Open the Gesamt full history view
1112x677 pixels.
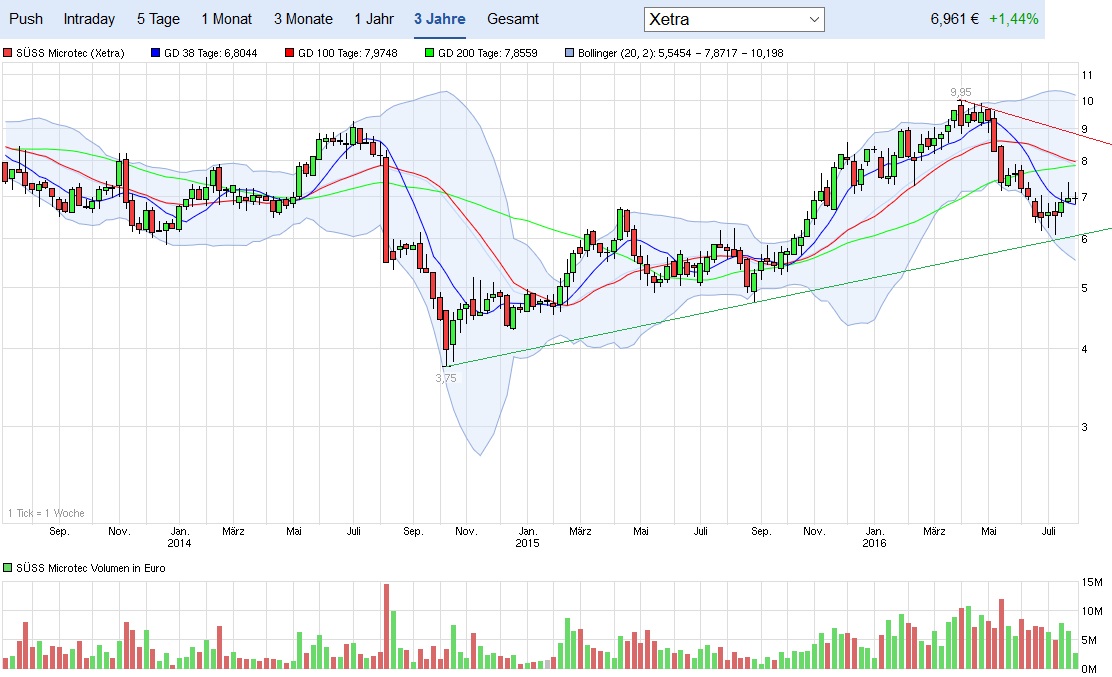[x=513, y=19]
